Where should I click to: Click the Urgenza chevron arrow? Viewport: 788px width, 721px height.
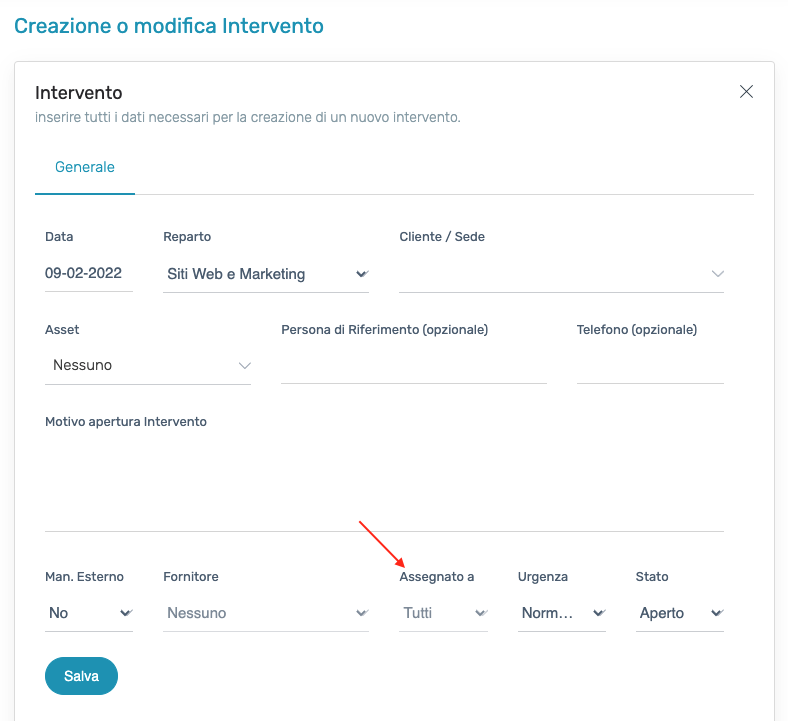(x=599, y=613)
